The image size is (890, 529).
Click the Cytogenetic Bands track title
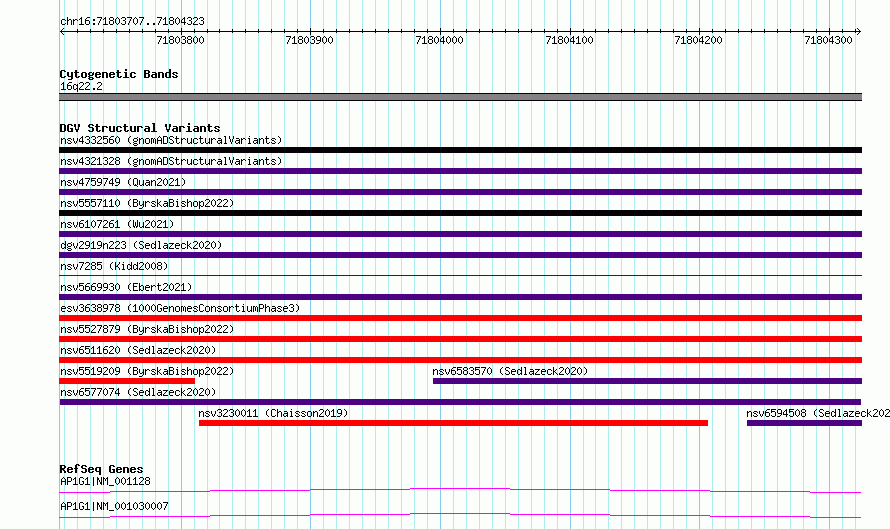[119, 74]
